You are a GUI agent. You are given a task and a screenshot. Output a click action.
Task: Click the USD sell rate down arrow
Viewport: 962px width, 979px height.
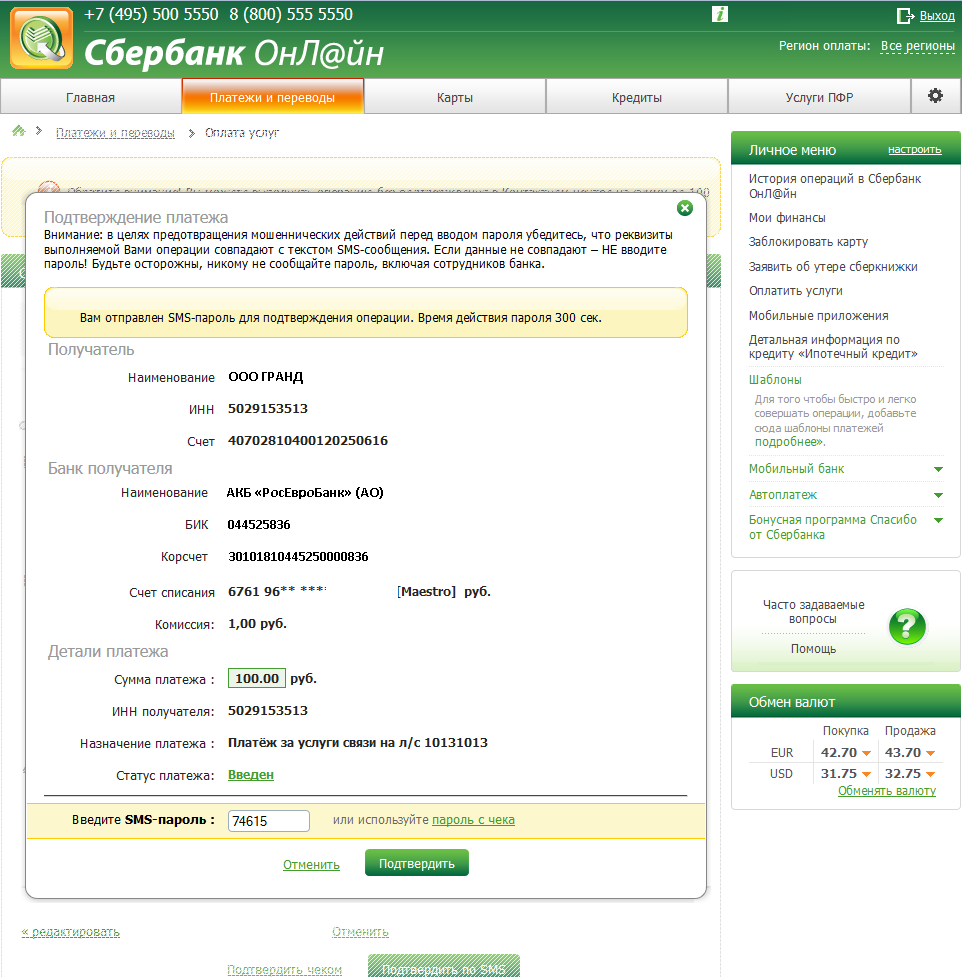click(x=931, y=774)
